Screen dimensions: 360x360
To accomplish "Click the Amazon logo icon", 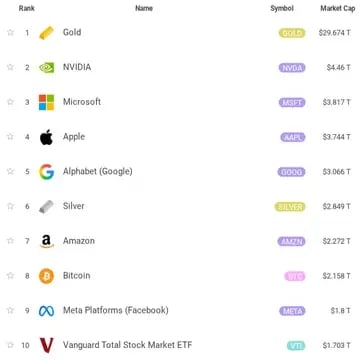I will pyautogui.click(x=46, y=241).
